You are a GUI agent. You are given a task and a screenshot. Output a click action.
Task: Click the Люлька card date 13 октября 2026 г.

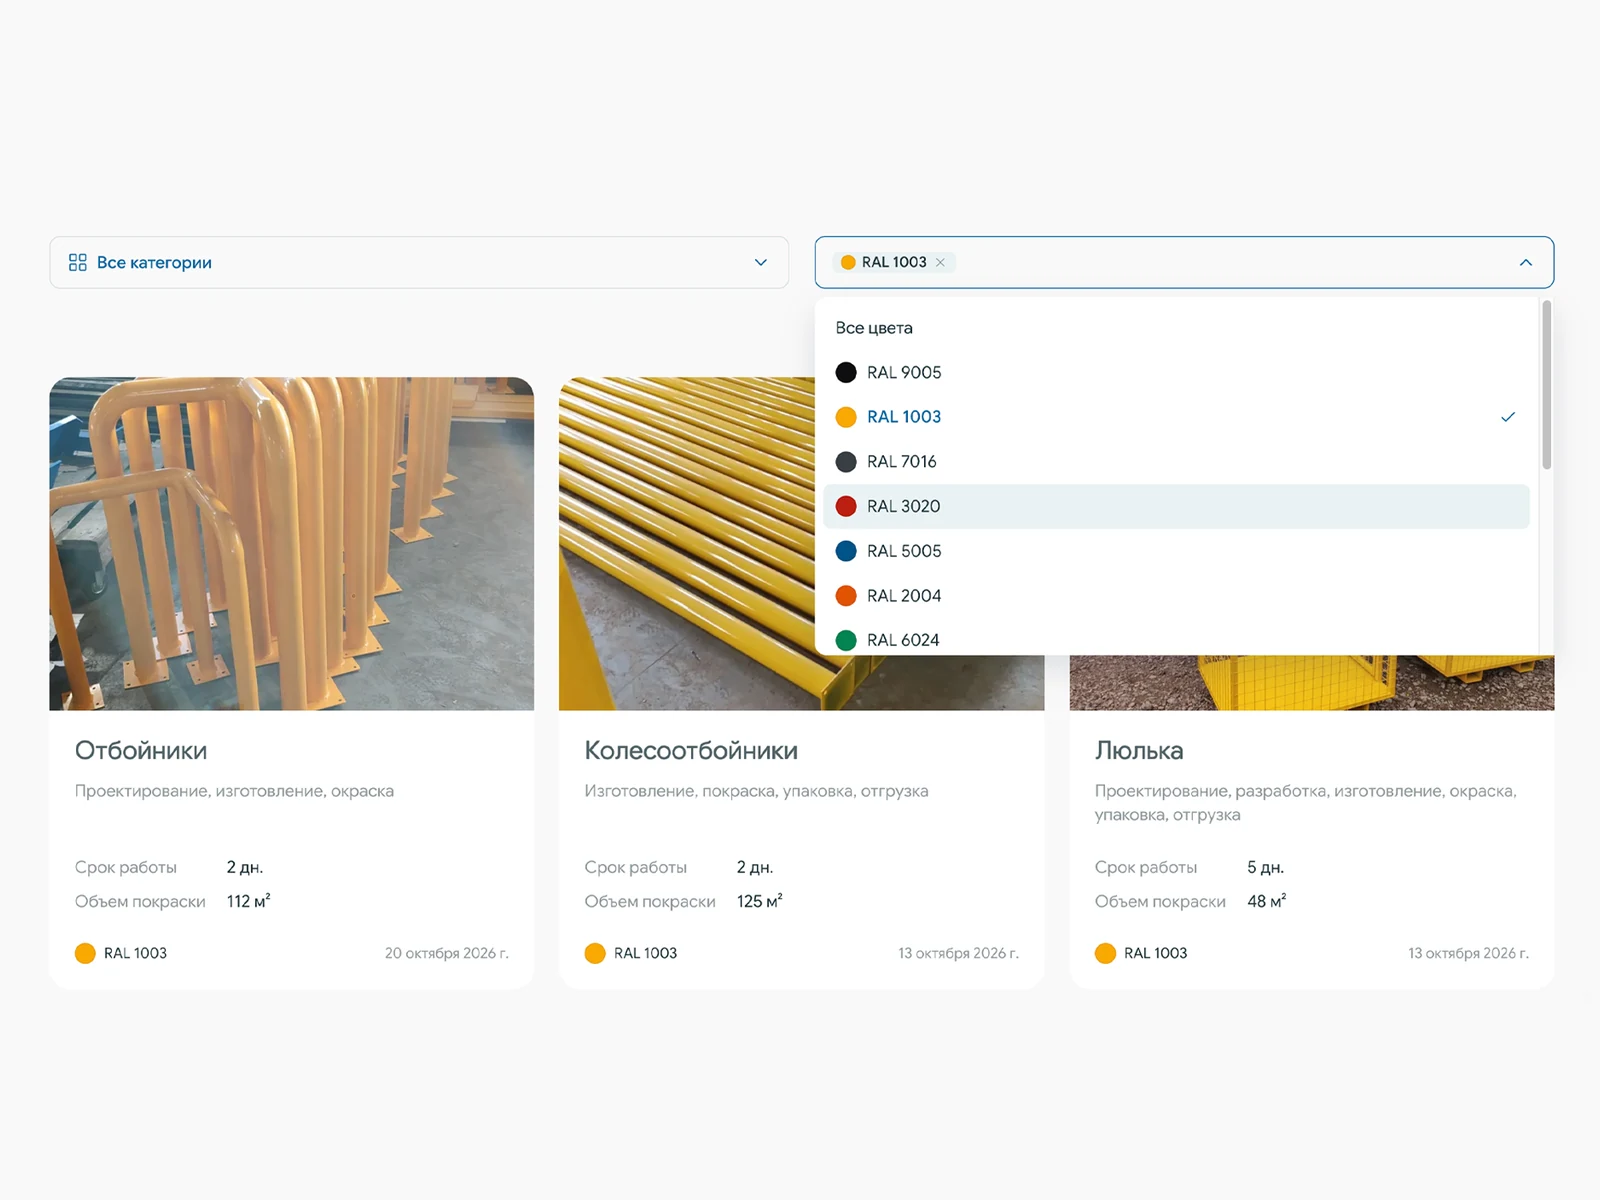pyautogui.click(x=1469, y=953)
